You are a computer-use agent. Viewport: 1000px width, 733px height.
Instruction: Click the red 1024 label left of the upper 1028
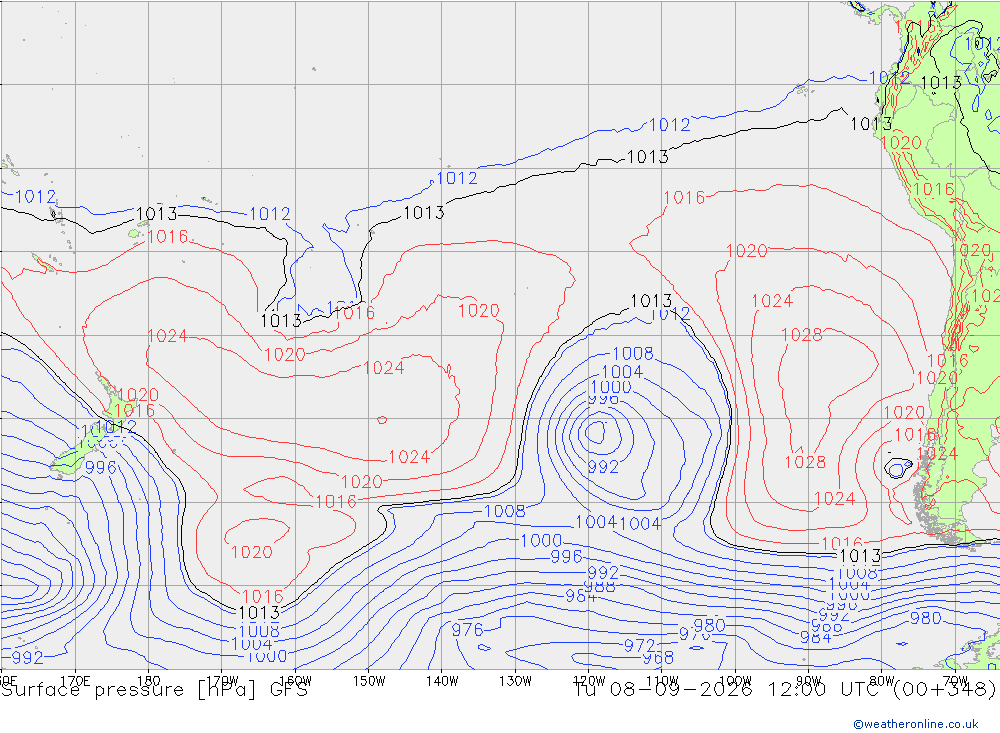772,300
